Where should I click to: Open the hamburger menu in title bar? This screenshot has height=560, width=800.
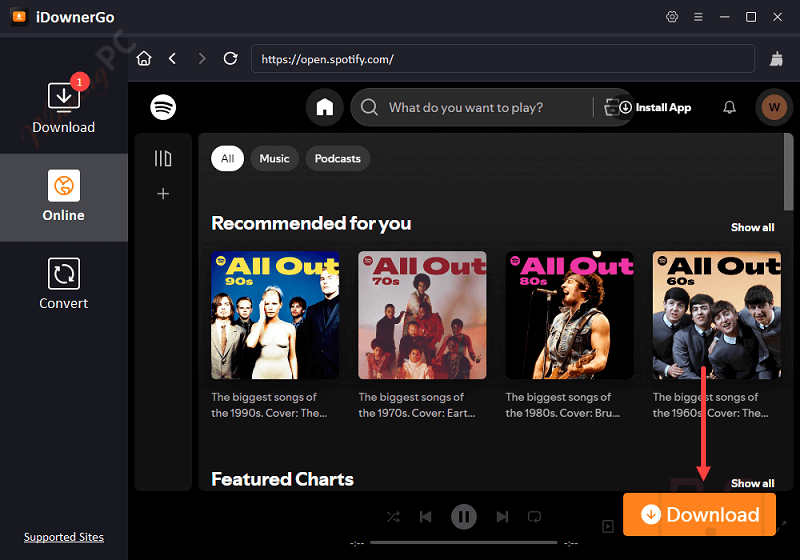[x=699, y=17]
